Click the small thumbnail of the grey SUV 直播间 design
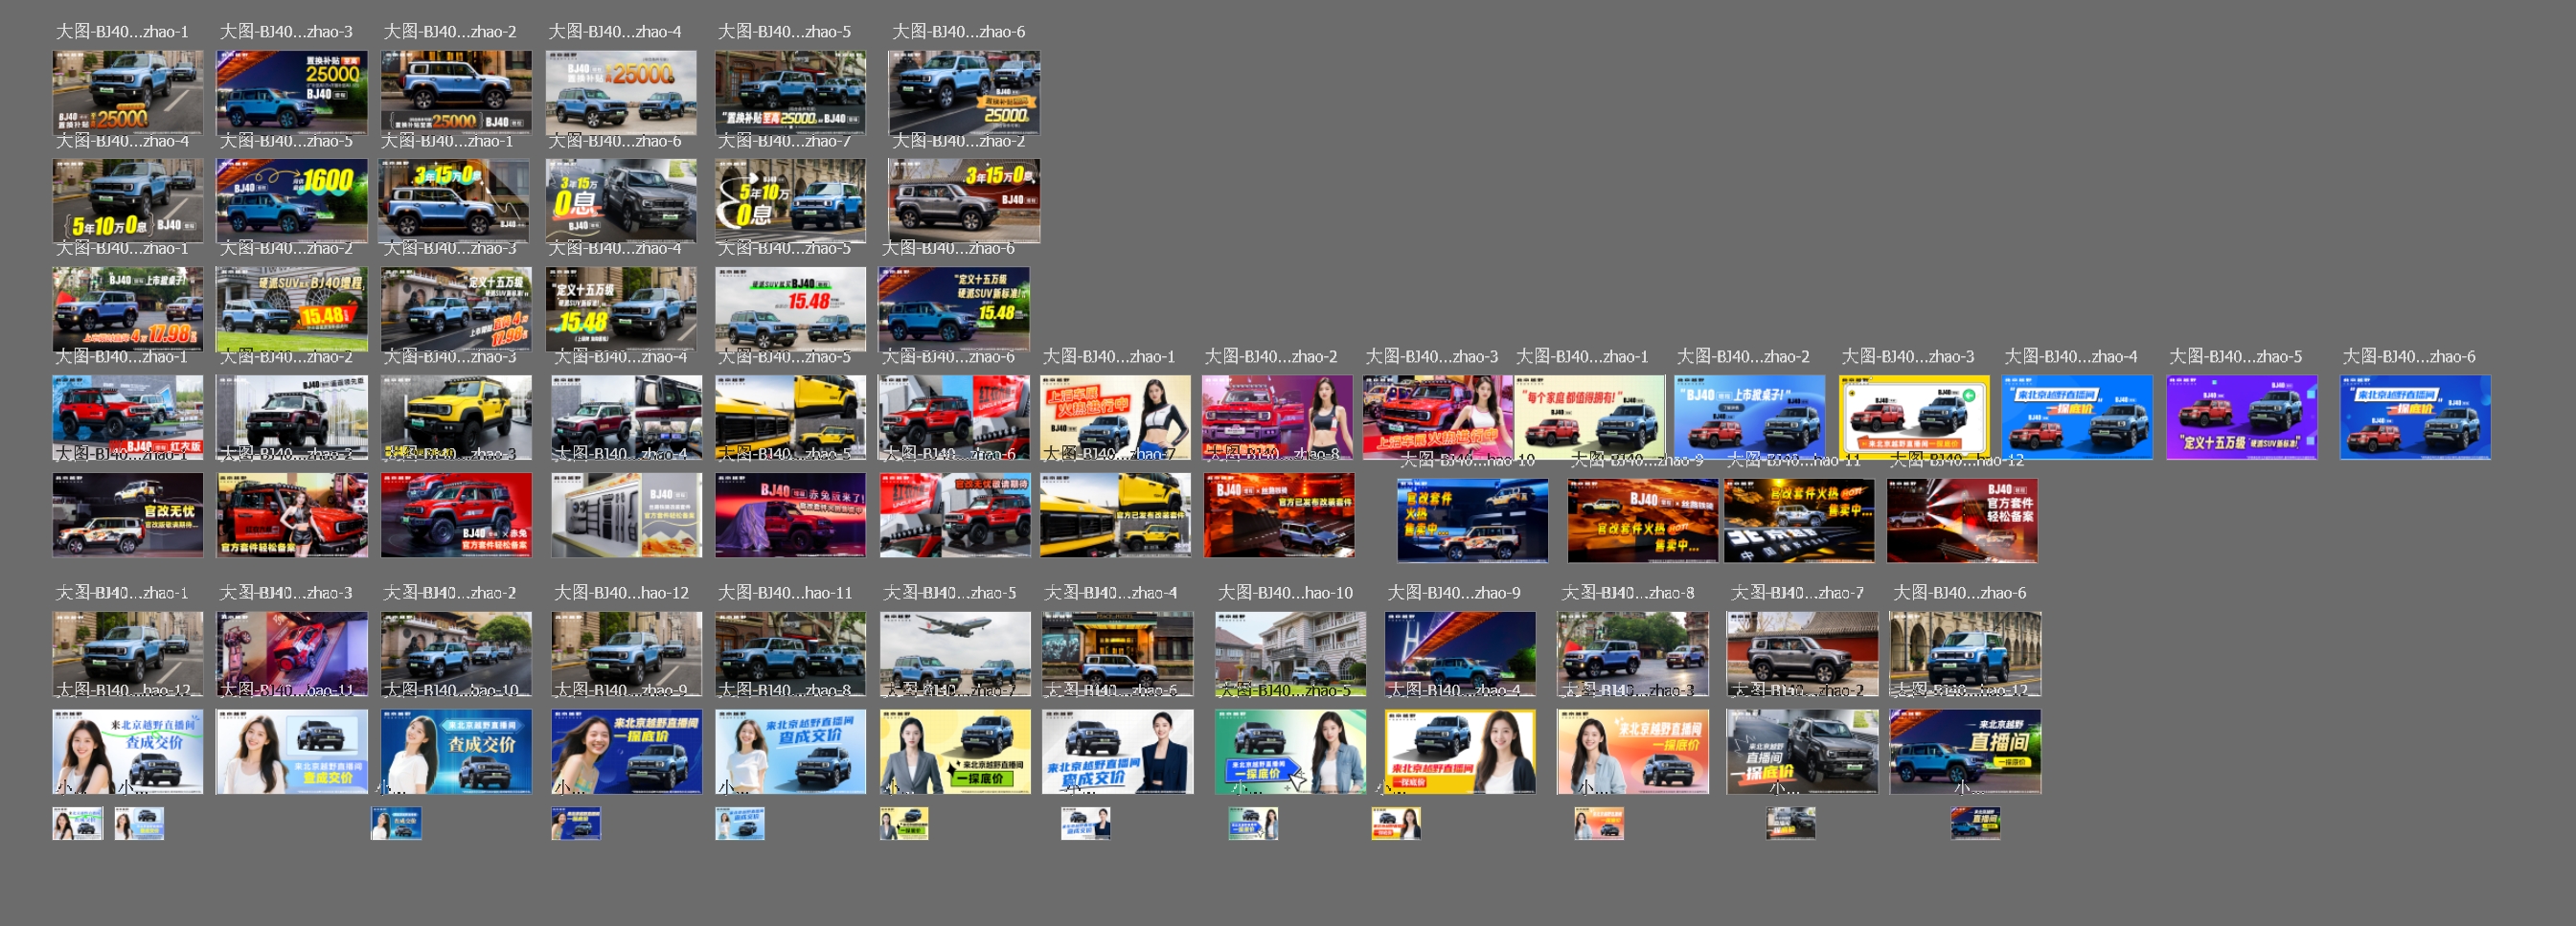This screenshot has height=926, width=2576. 1791,824
